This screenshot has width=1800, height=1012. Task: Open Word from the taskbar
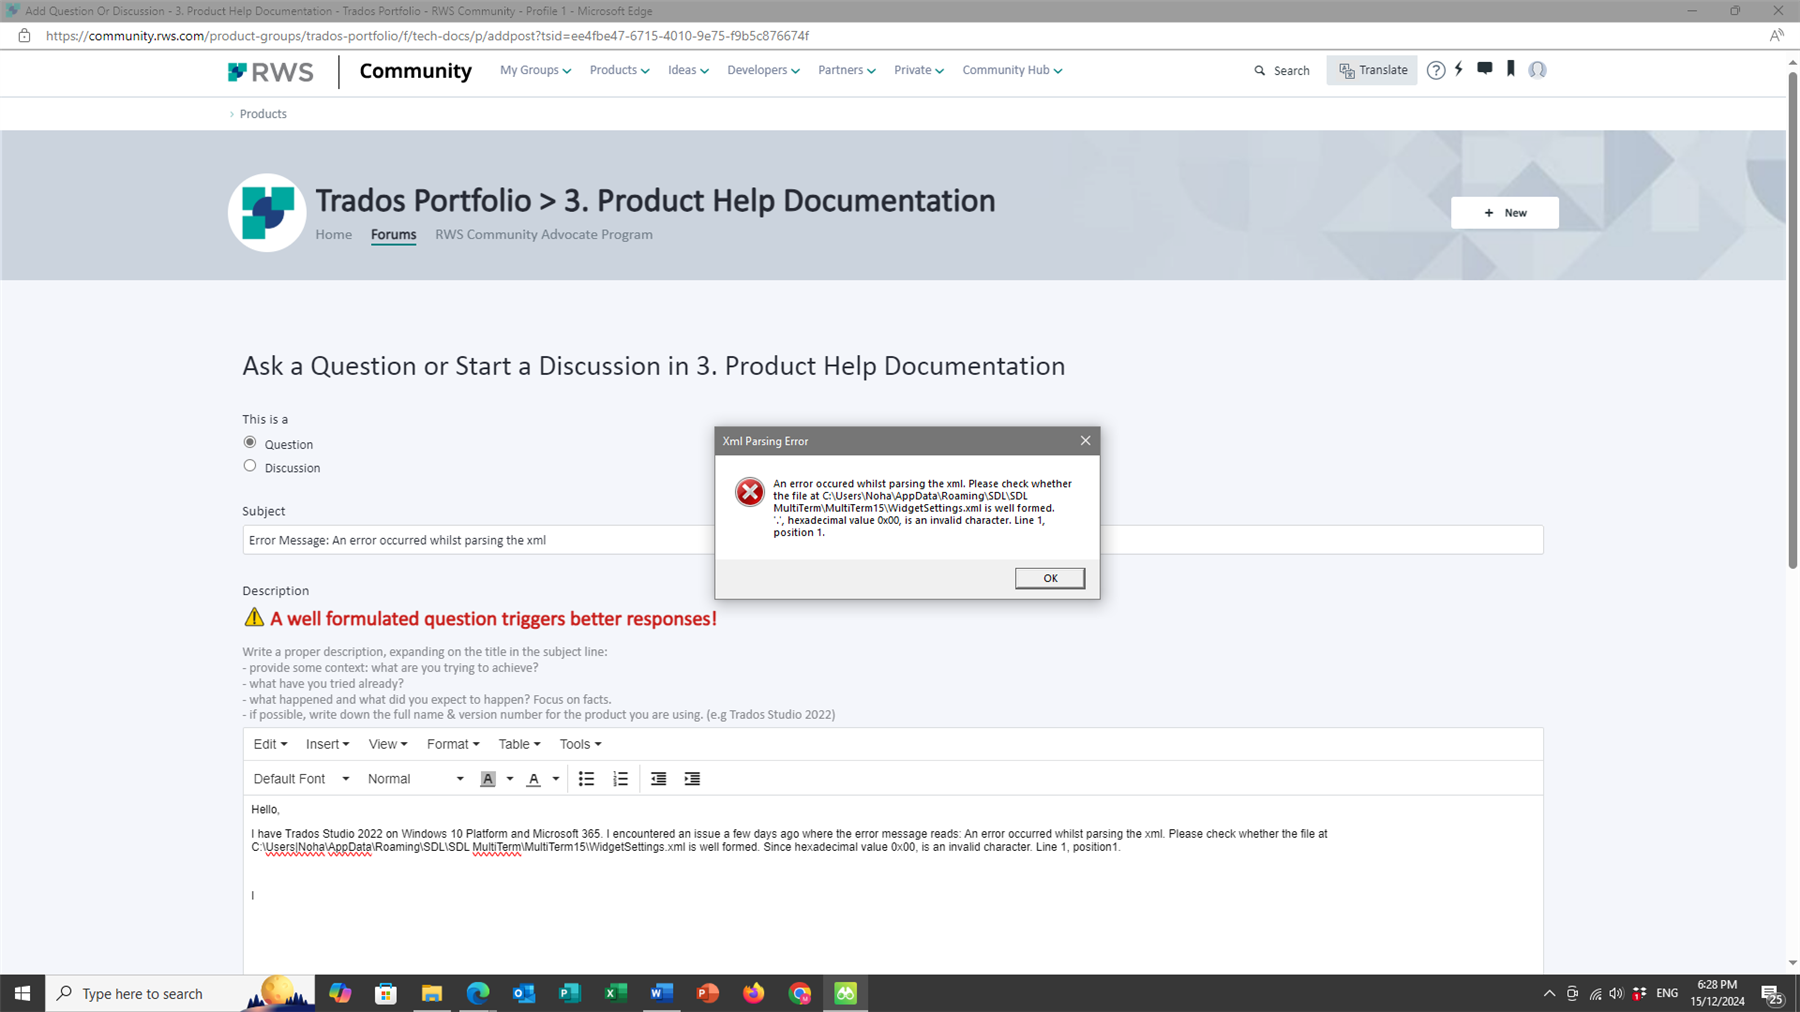point(662,993)
